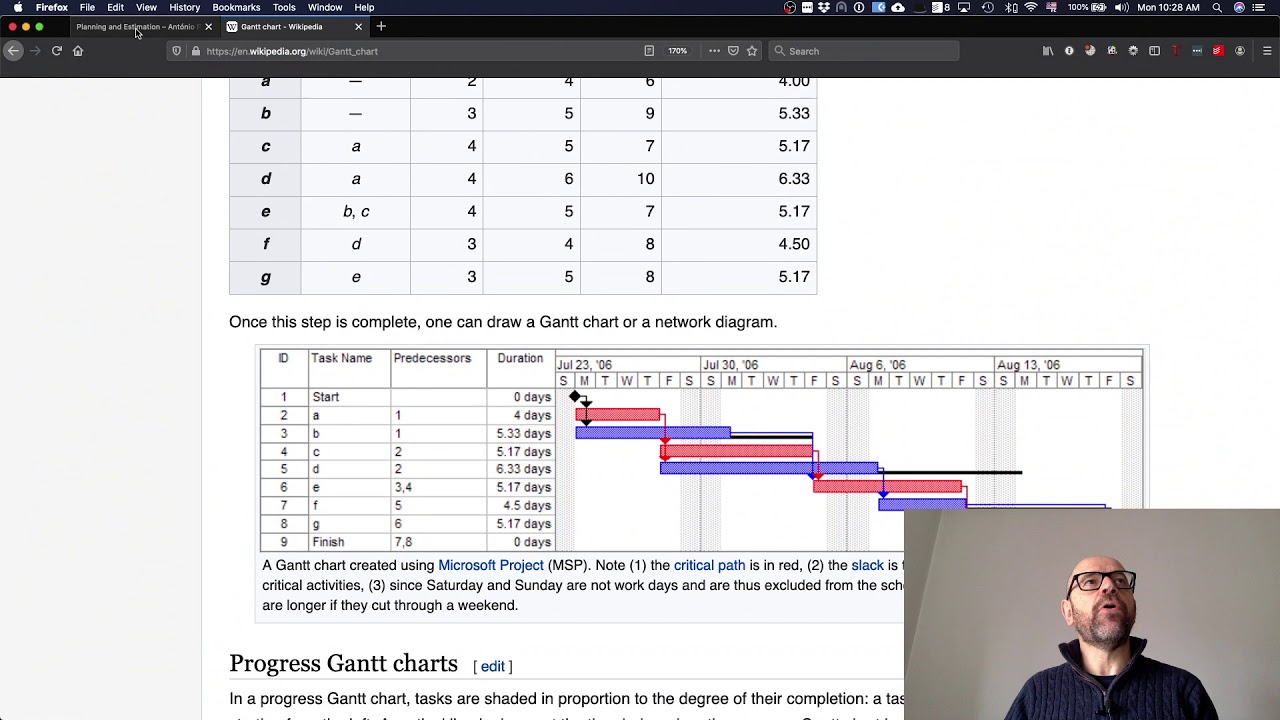Open the Library bookshelf icon
Viewport: 1280px width, 720px height.
tap(1048, 51)
